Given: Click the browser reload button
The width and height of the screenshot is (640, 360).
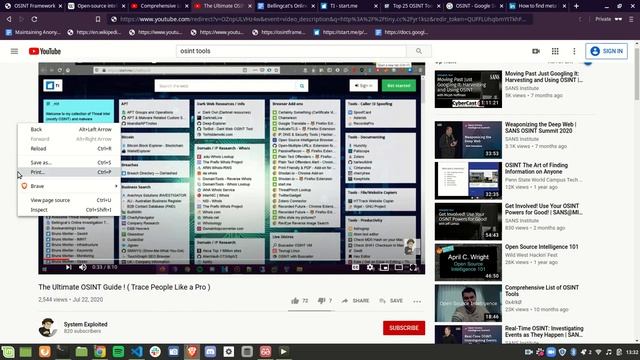Looking at the screenshot, I should tap(34, 19).
